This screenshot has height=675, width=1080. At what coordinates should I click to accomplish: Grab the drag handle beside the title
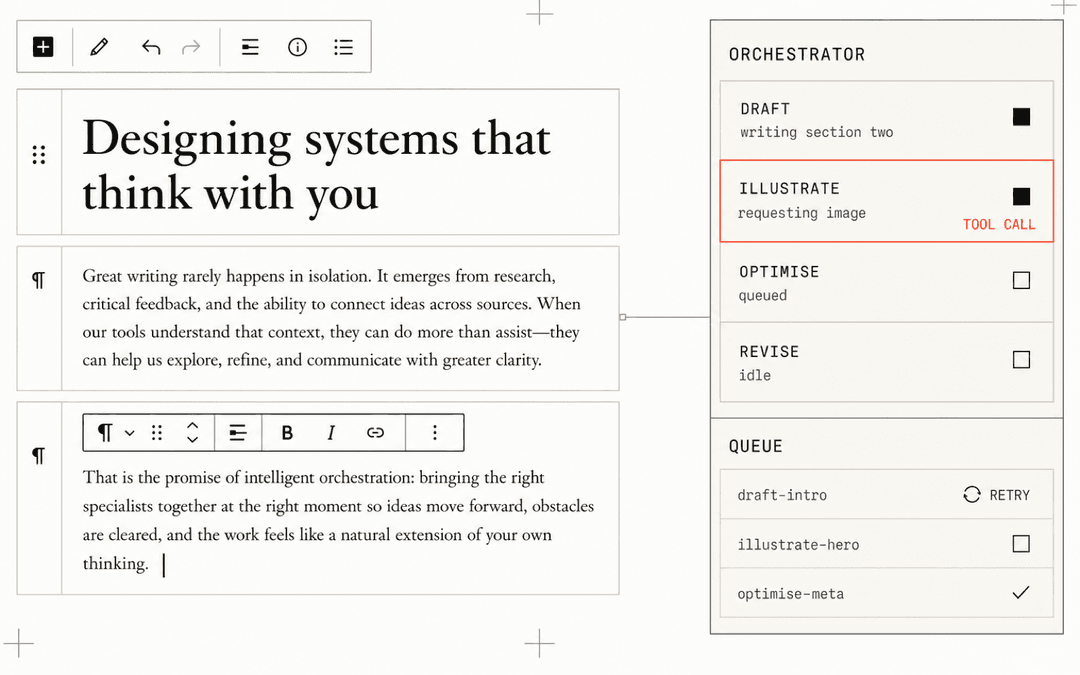39,155
